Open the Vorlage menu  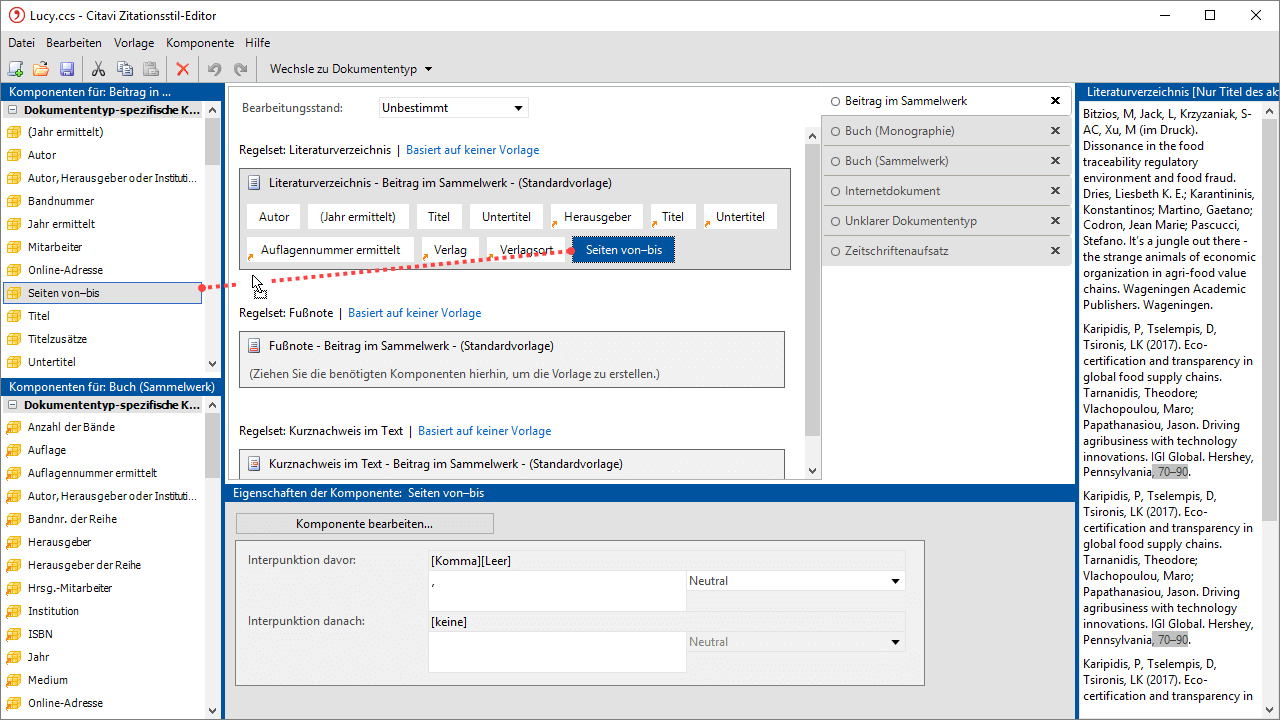pyautogui.click(x=134, y=43)
